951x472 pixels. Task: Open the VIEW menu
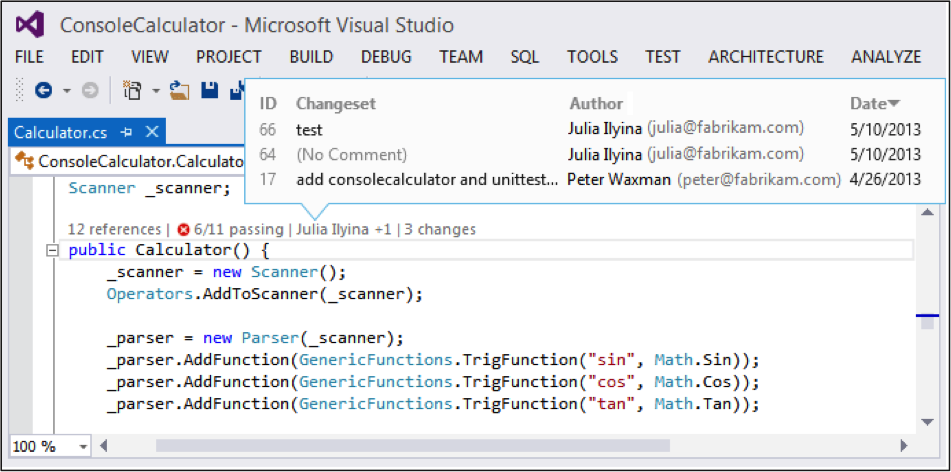[150, 57]
